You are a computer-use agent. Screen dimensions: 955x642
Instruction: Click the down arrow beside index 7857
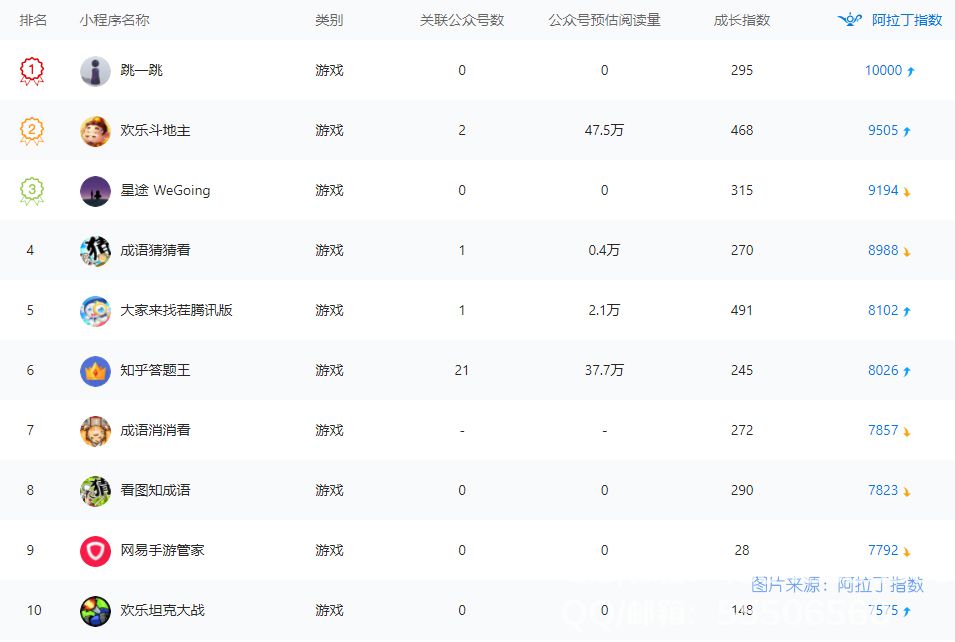click(x=907, y=431)
